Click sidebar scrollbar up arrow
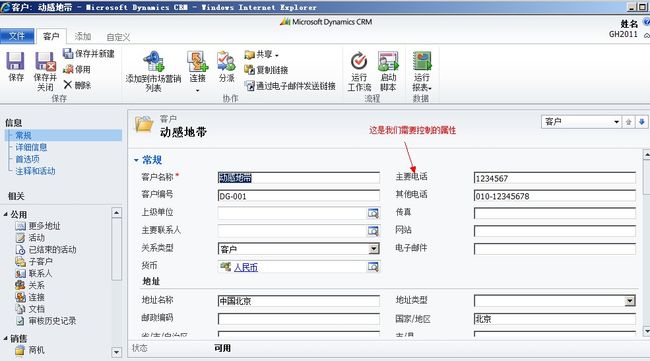This screenshot has width=650, height=361. pyautogui.click(x=116, y=213)
